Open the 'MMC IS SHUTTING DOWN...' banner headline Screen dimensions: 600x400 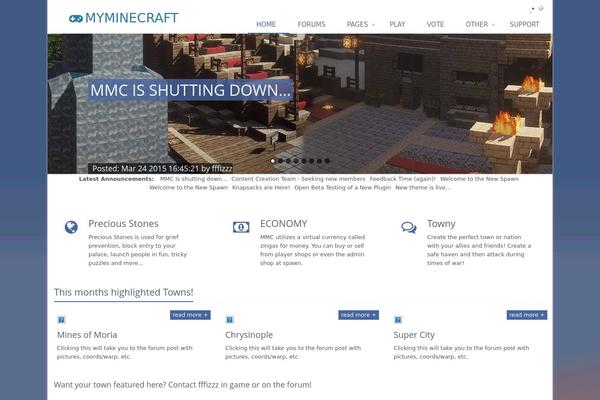point(190,90)
